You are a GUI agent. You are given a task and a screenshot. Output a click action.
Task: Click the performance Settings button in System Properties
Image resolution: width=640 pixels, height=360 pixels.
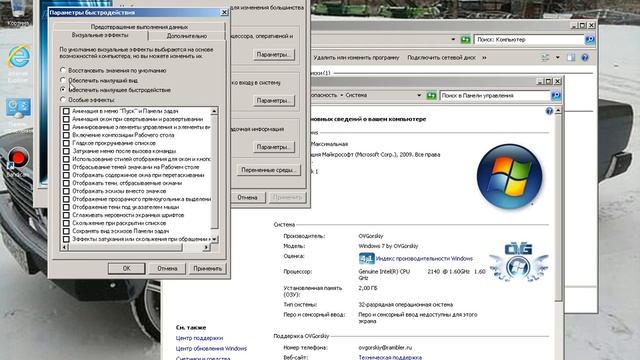point(273,55)
